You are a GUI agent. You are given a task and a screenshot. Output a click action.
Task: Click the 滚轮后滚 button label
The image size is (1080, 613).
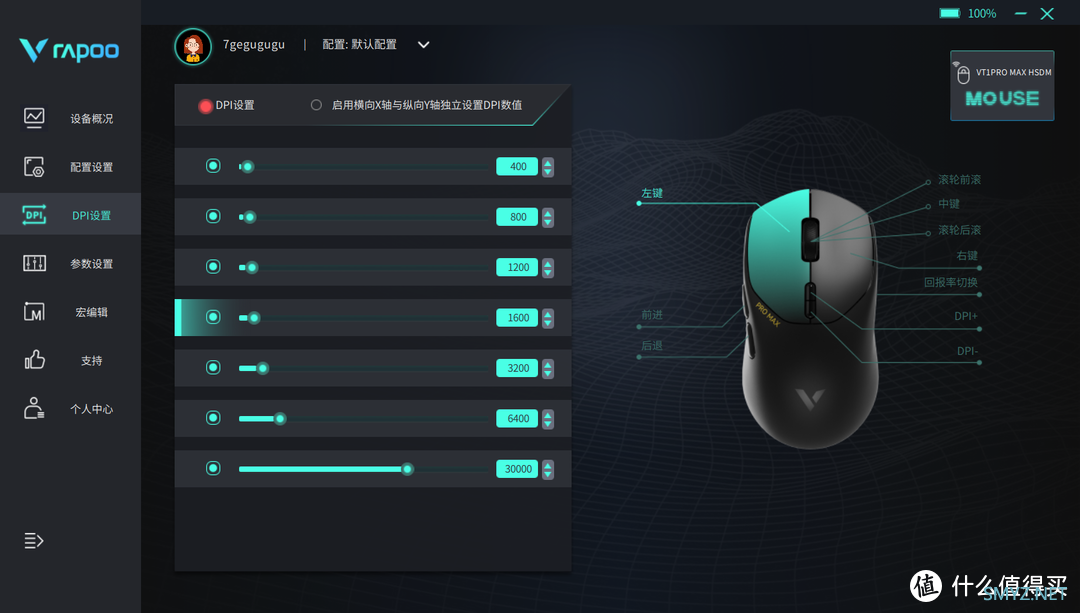[x=959, y=230]
